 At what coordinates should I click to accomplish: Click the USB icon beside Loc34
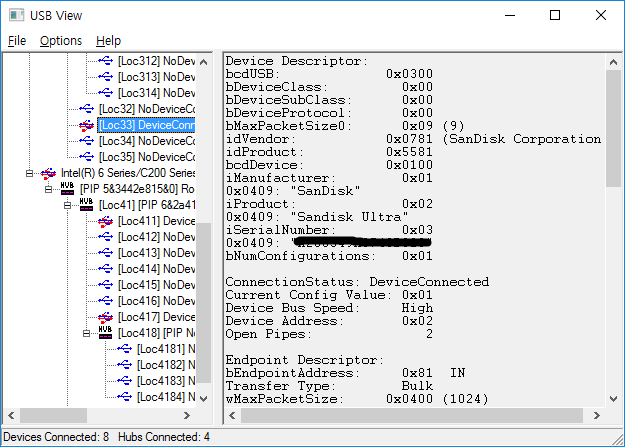(x=86, y=141)
